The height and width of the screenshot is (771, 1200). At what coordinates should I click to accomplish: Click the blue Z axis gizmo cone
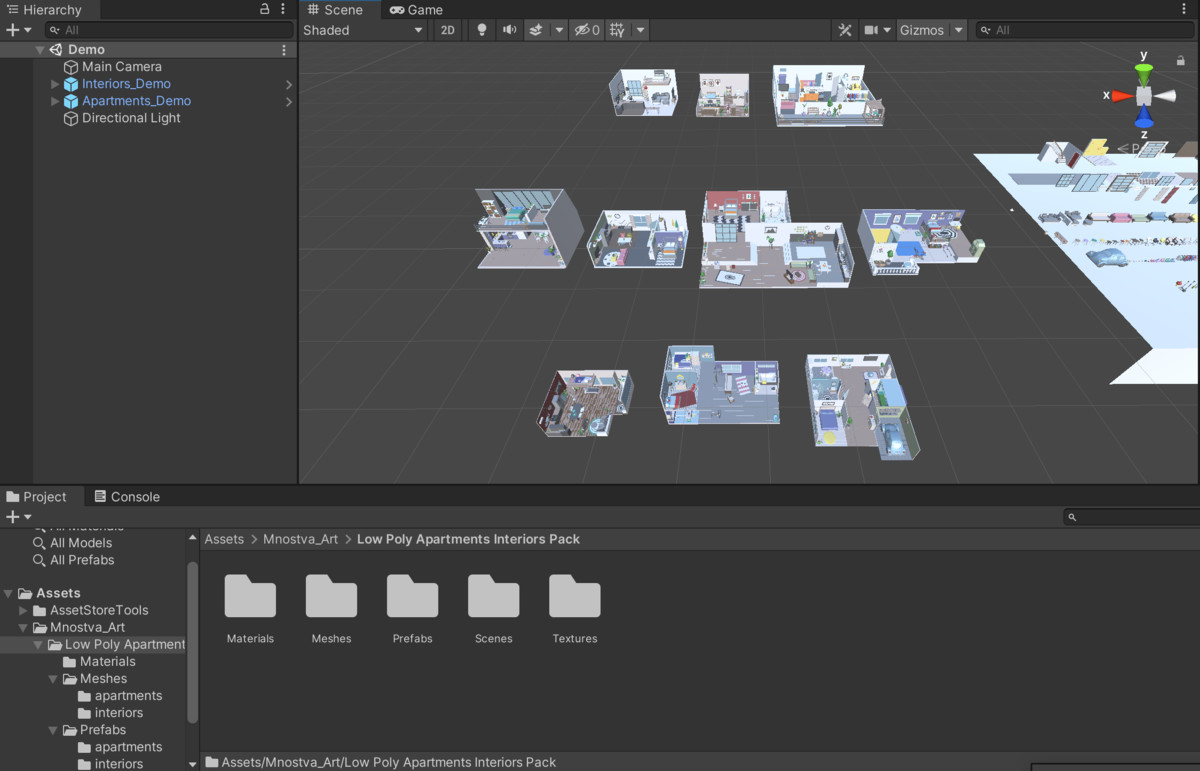pos(1144,118)
